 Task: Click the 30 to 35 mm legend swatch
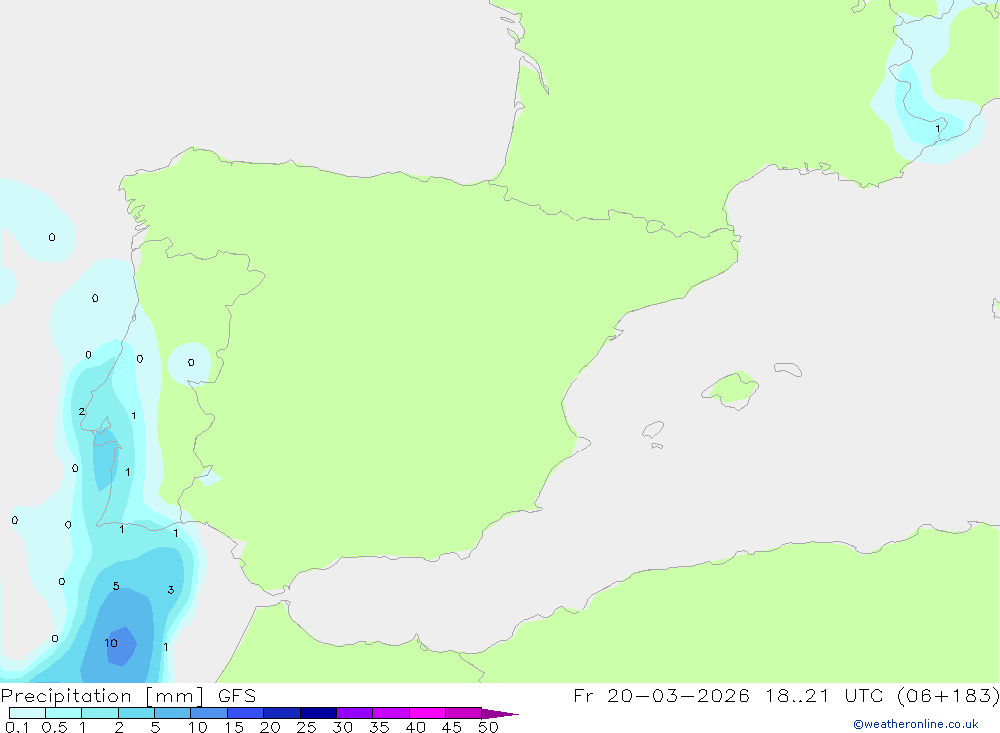[x=354, y=713]
